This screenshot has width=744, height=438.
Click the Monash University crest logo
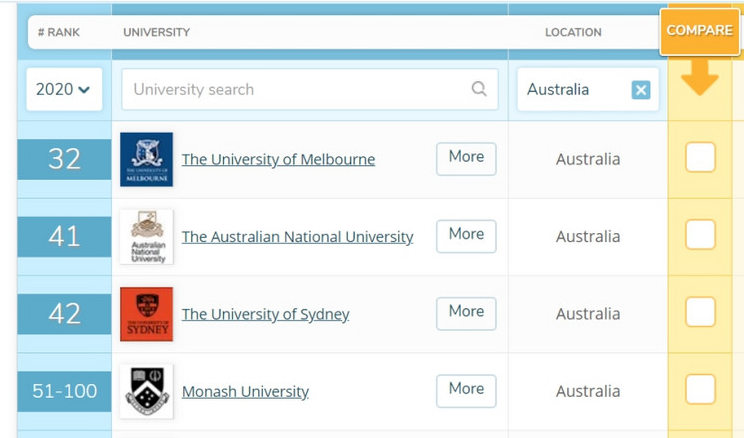coord(146,391)
